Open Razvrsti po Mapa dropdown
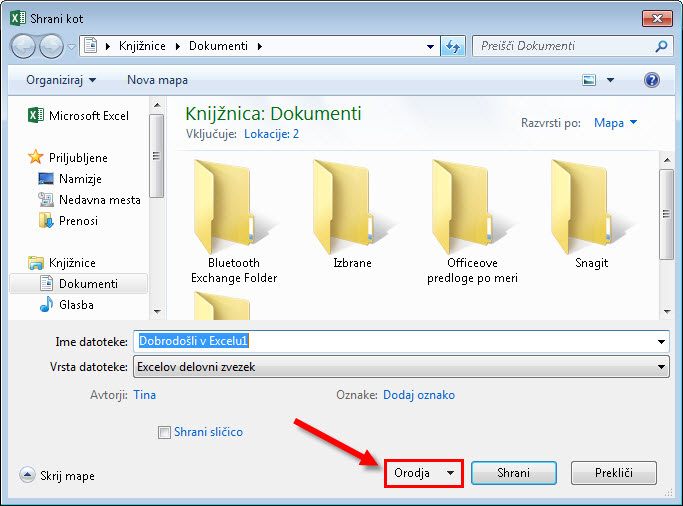Screen dimensions: 683x506 (x=615, y=123)
